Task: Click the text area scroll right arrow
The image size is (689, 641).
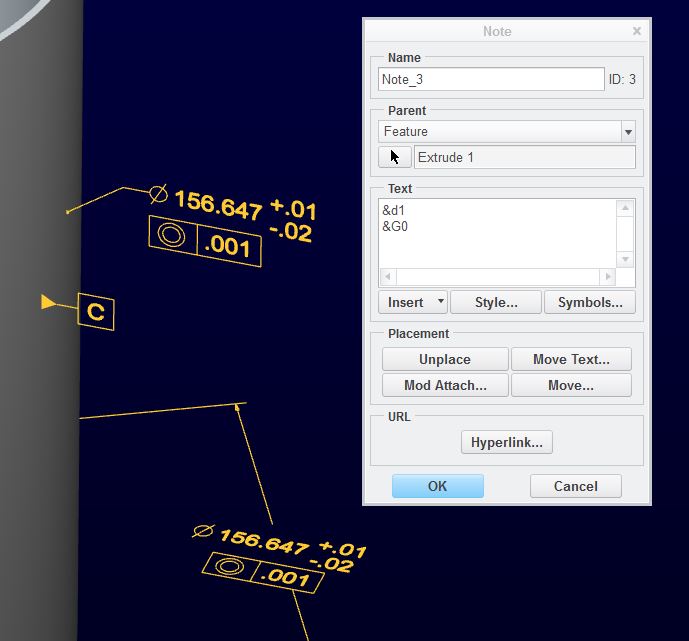Action: coord(608,277)
